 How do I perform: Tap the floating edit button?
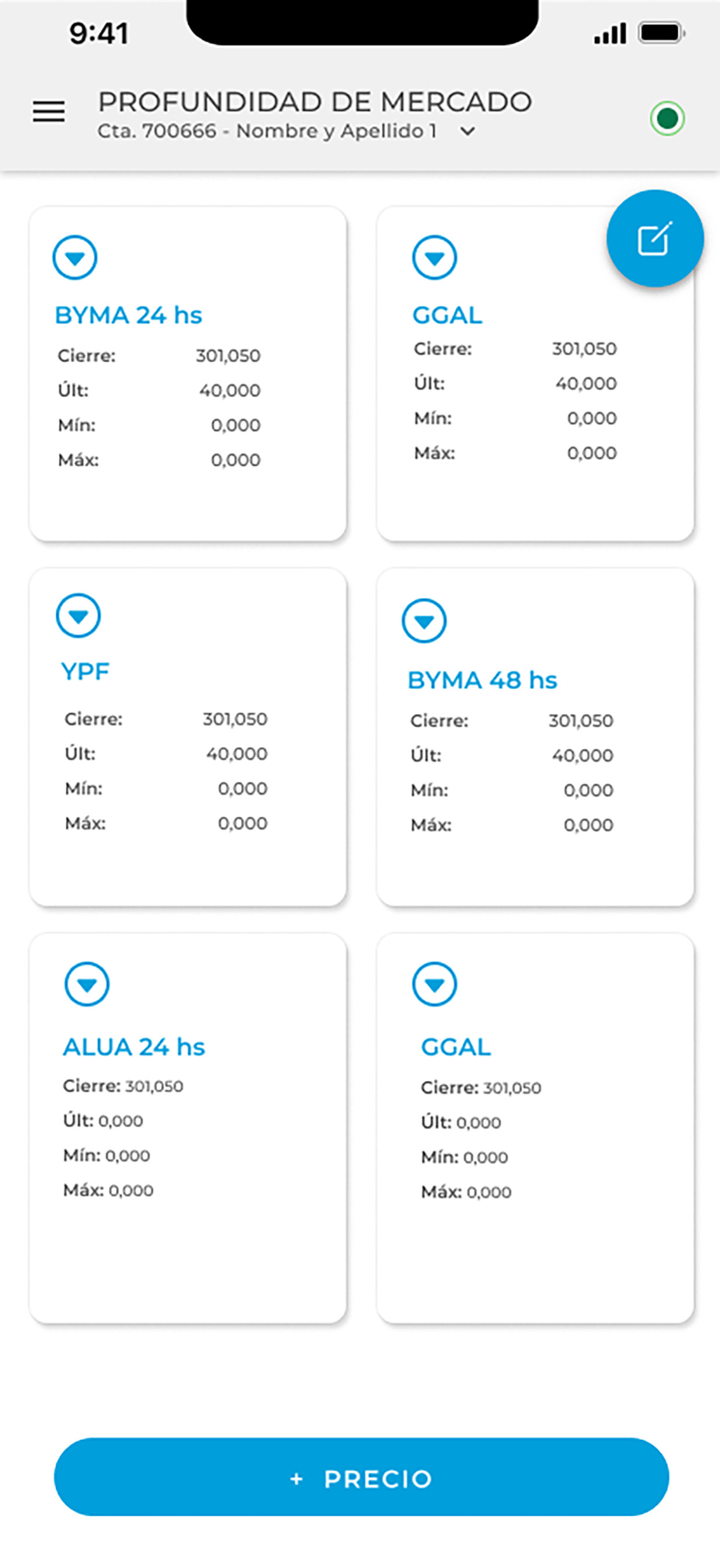click(x=655, y=239)
